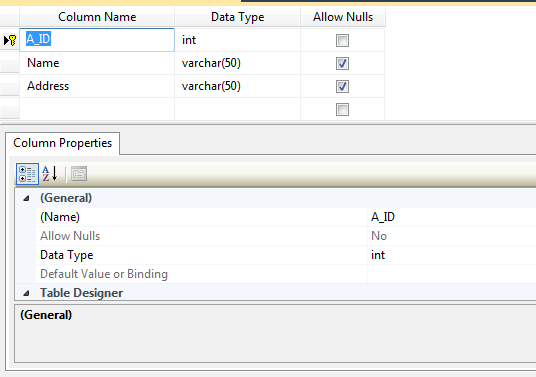The width and height of the screenshot is (536, 377).
Task: Click the Categorized view icon
Action: 27,174
